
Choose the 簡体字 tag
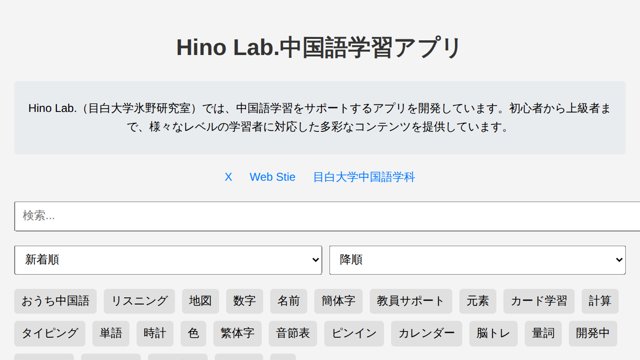point(338,301)
